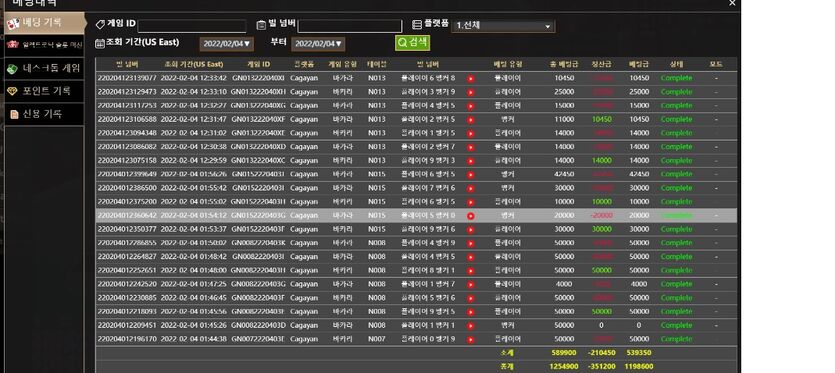835x373 pixels.
Task: Select the grand total value 1254900
Action: pos(564,367)
